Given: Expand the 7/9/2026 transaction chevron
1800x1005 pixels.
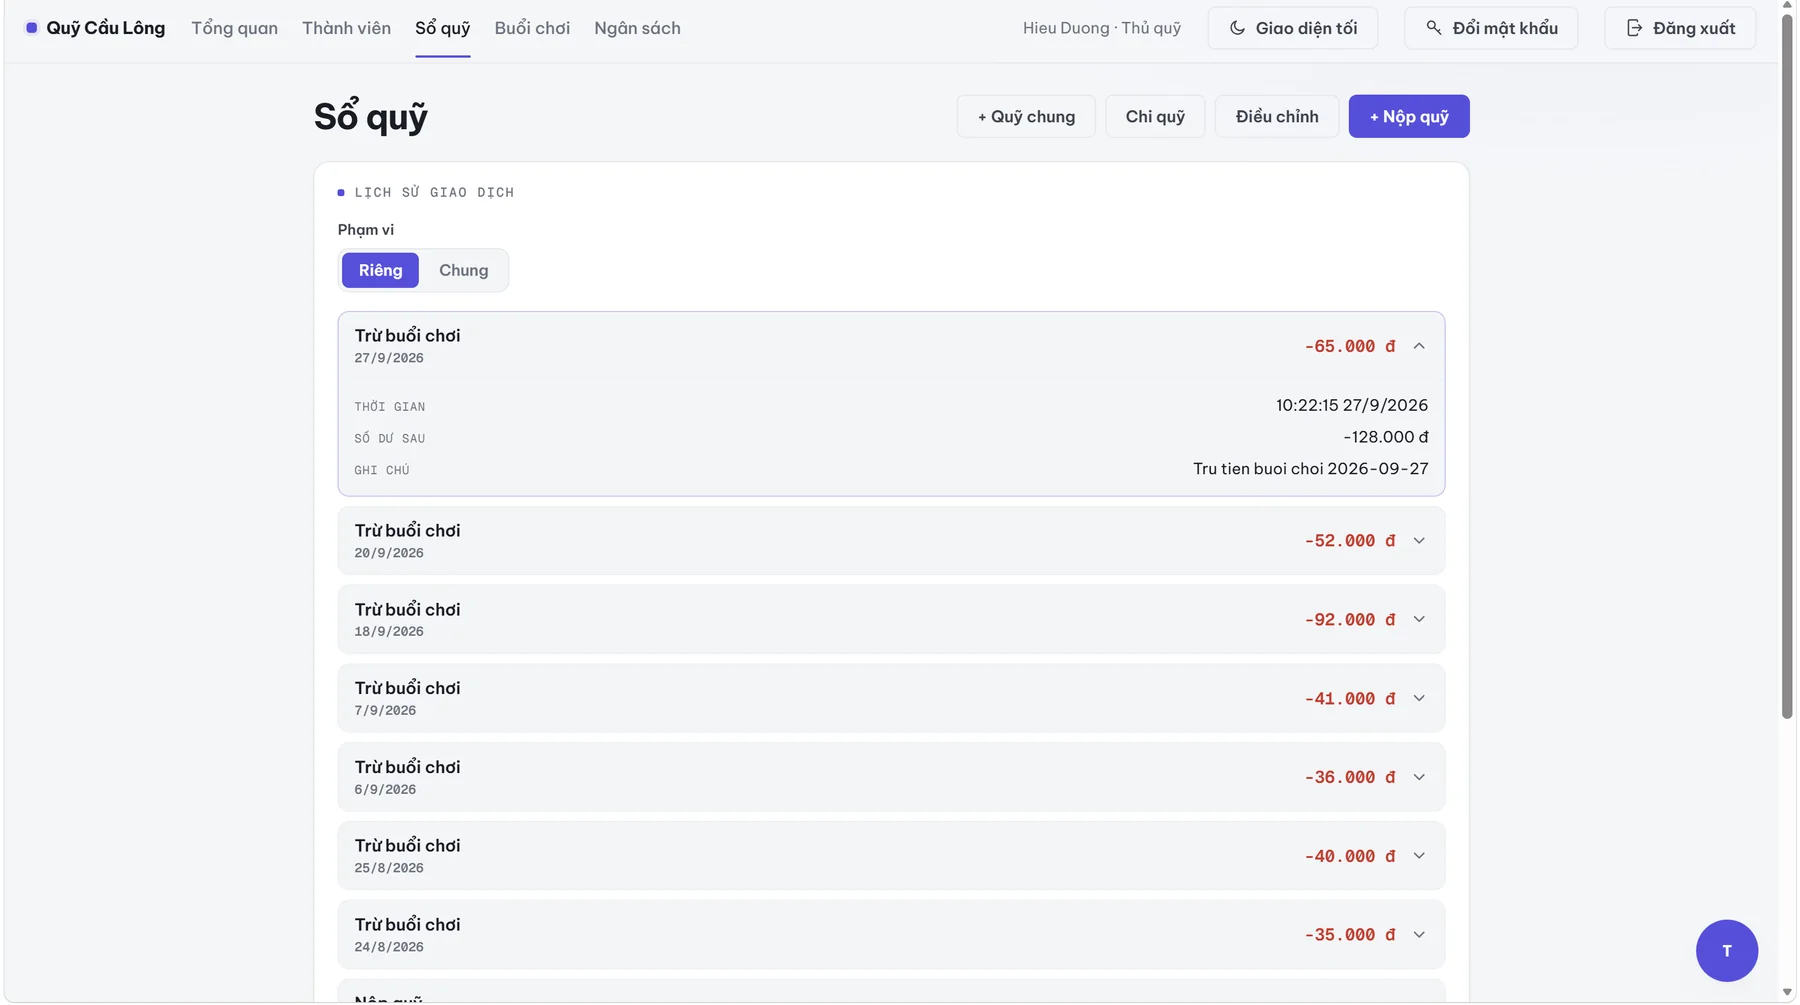Looking at the screenshot, I should [1419, 699].
